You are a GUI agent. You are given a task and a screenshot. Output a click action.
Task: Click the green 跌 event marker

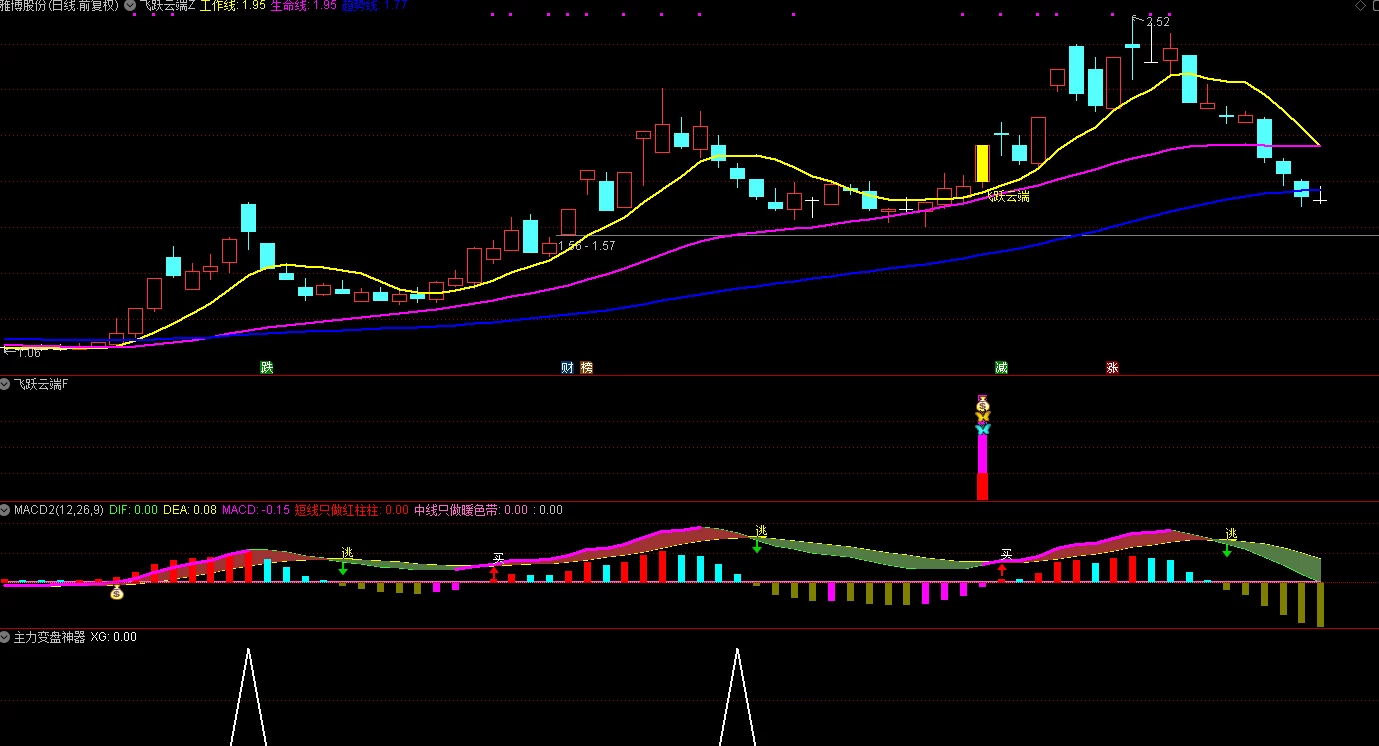click(267, 368)
